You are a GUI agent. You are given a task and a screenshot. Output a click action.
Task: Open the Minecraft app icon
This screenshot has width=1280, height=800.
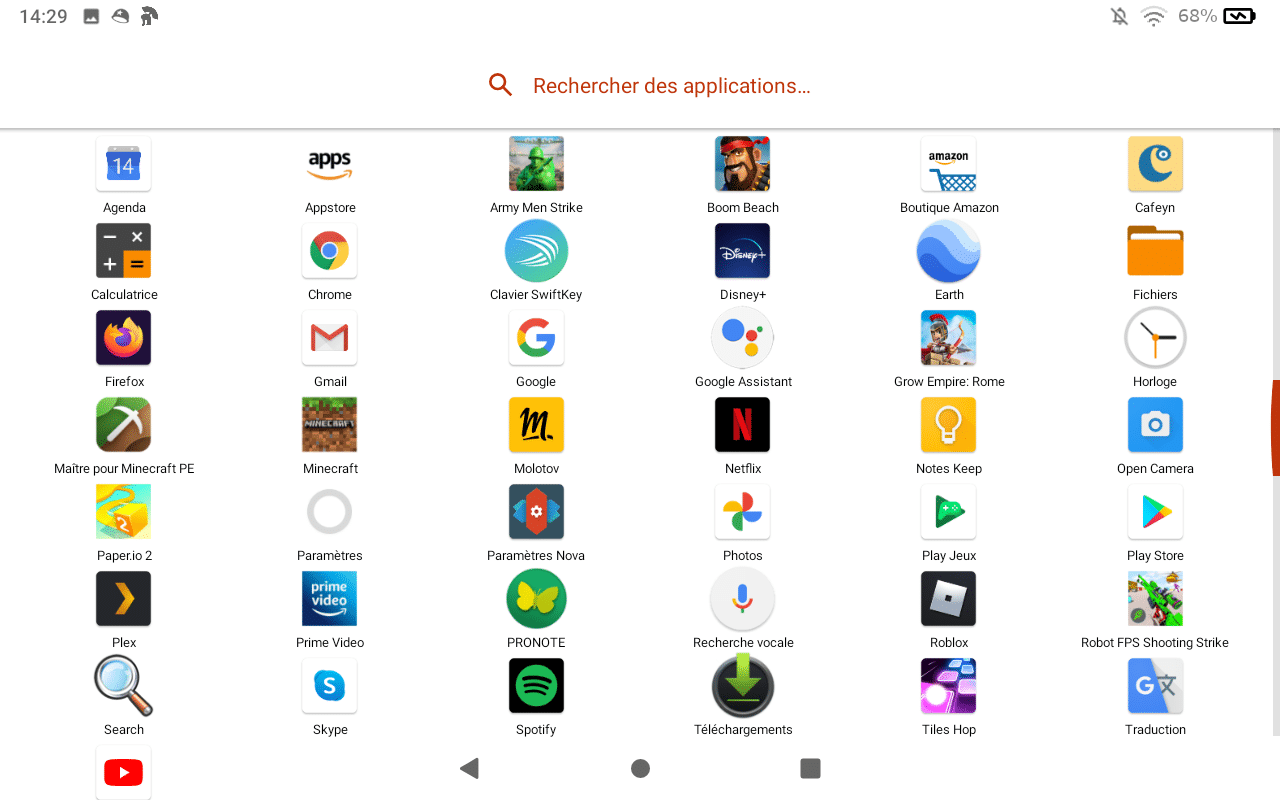pos(330,425)
